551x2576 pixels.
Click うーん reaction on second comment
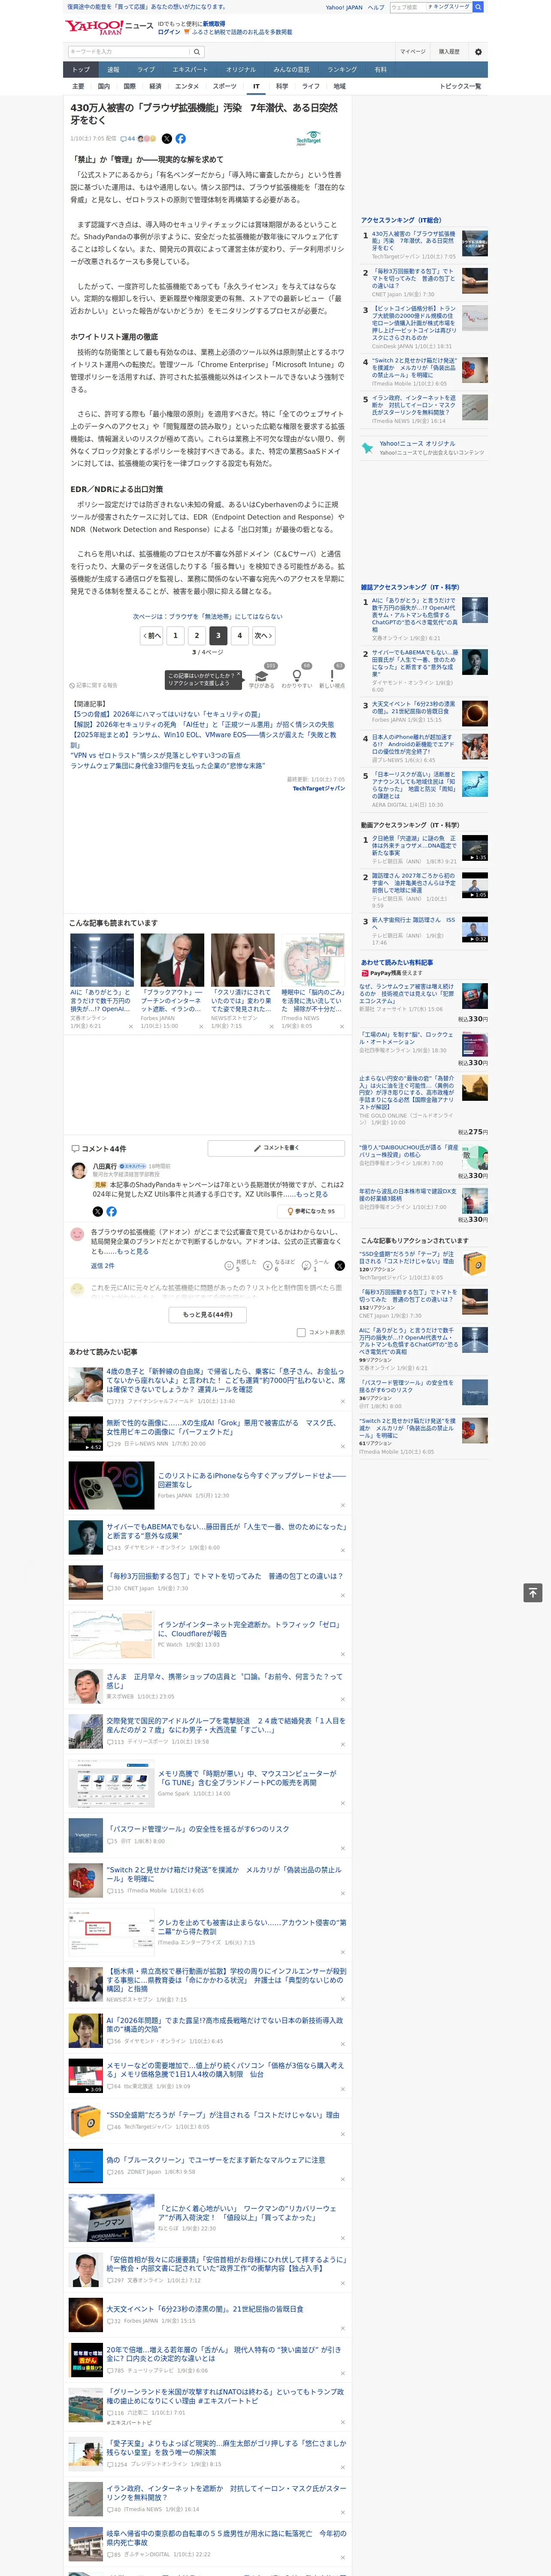[316, 1266]
